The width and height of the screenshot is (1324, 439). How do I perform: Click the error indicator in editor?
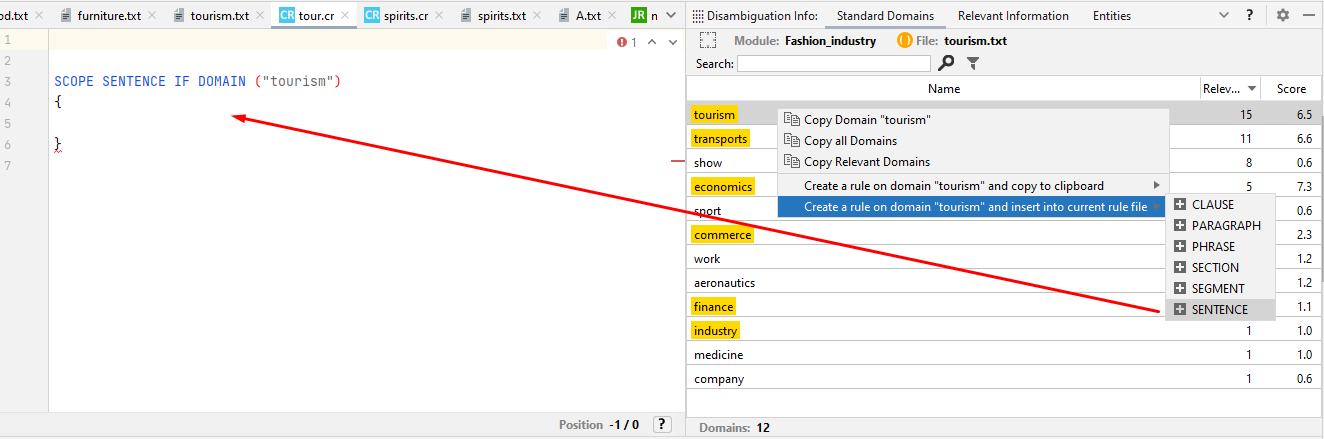[x=627, y=42]
